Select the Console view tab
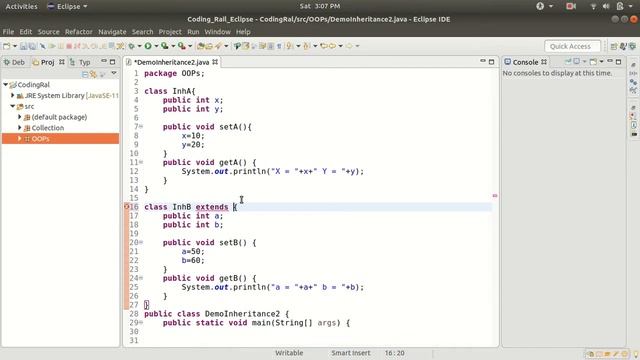 [525, 62]
